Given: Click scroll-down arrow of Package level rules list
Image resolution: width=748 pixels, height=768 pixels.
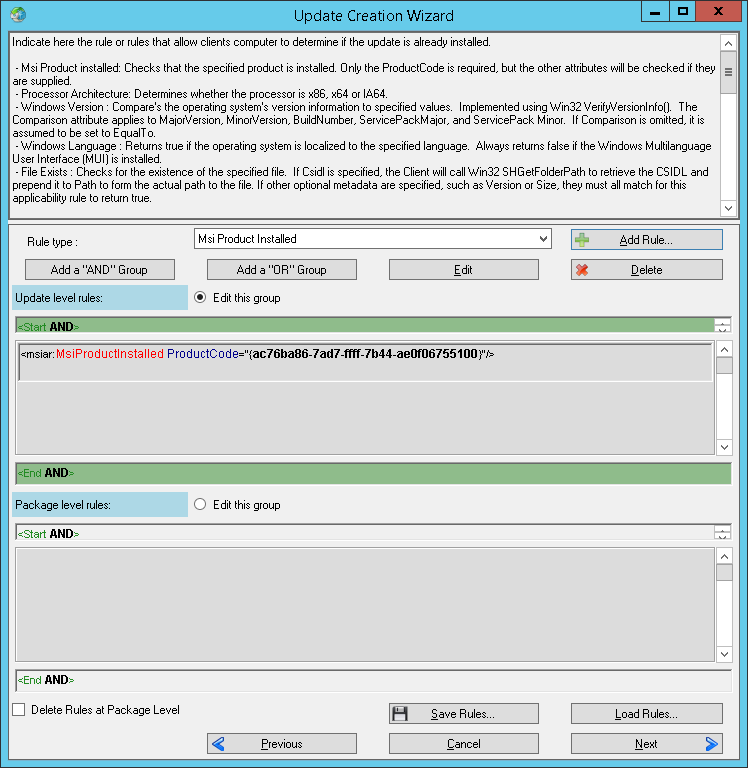Looking at the screenshot, I should tap(724, 654).
